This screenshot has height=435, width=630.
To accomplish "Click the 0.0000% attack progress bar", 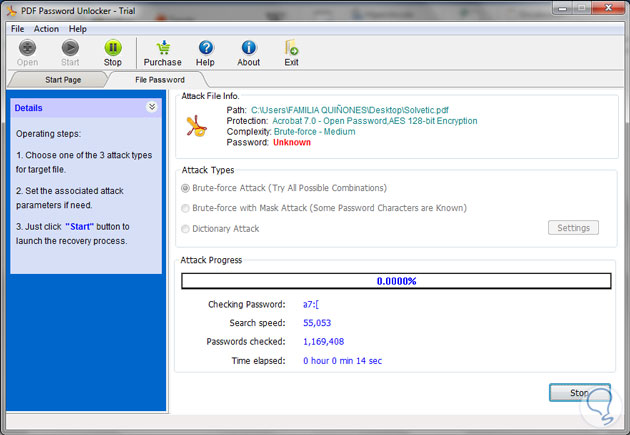I will [396, 281].
